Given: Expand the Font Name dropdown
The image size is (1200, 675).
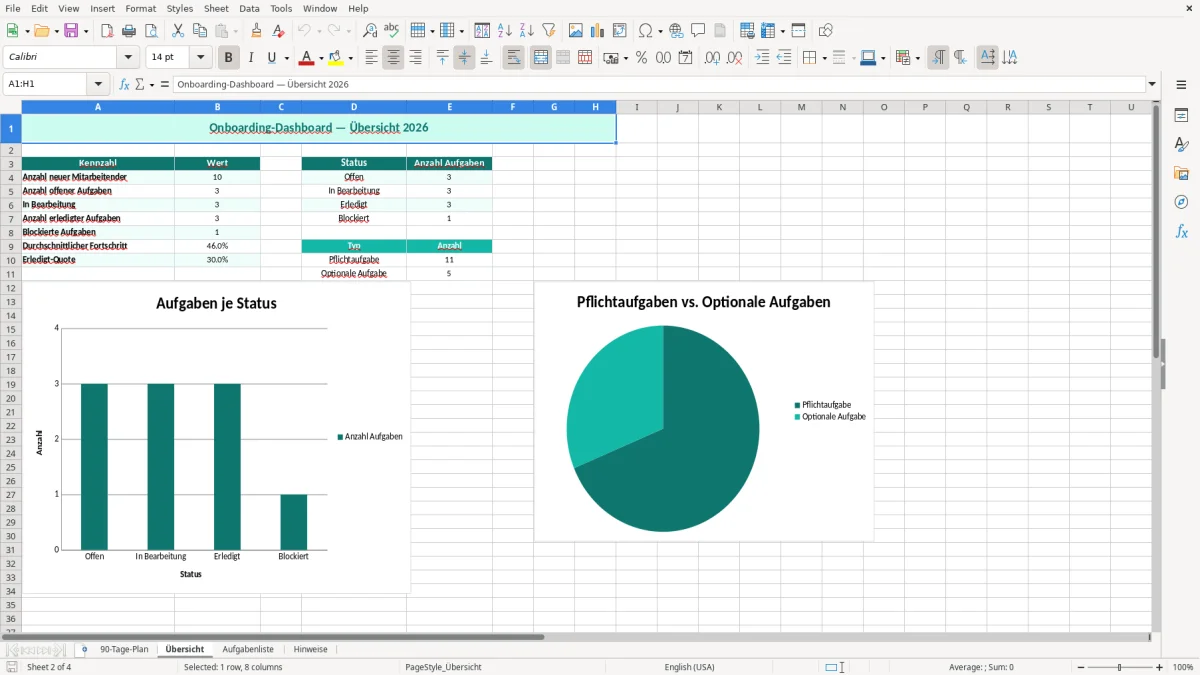Looking at the screenshot, I should click(x=128, y=58).
